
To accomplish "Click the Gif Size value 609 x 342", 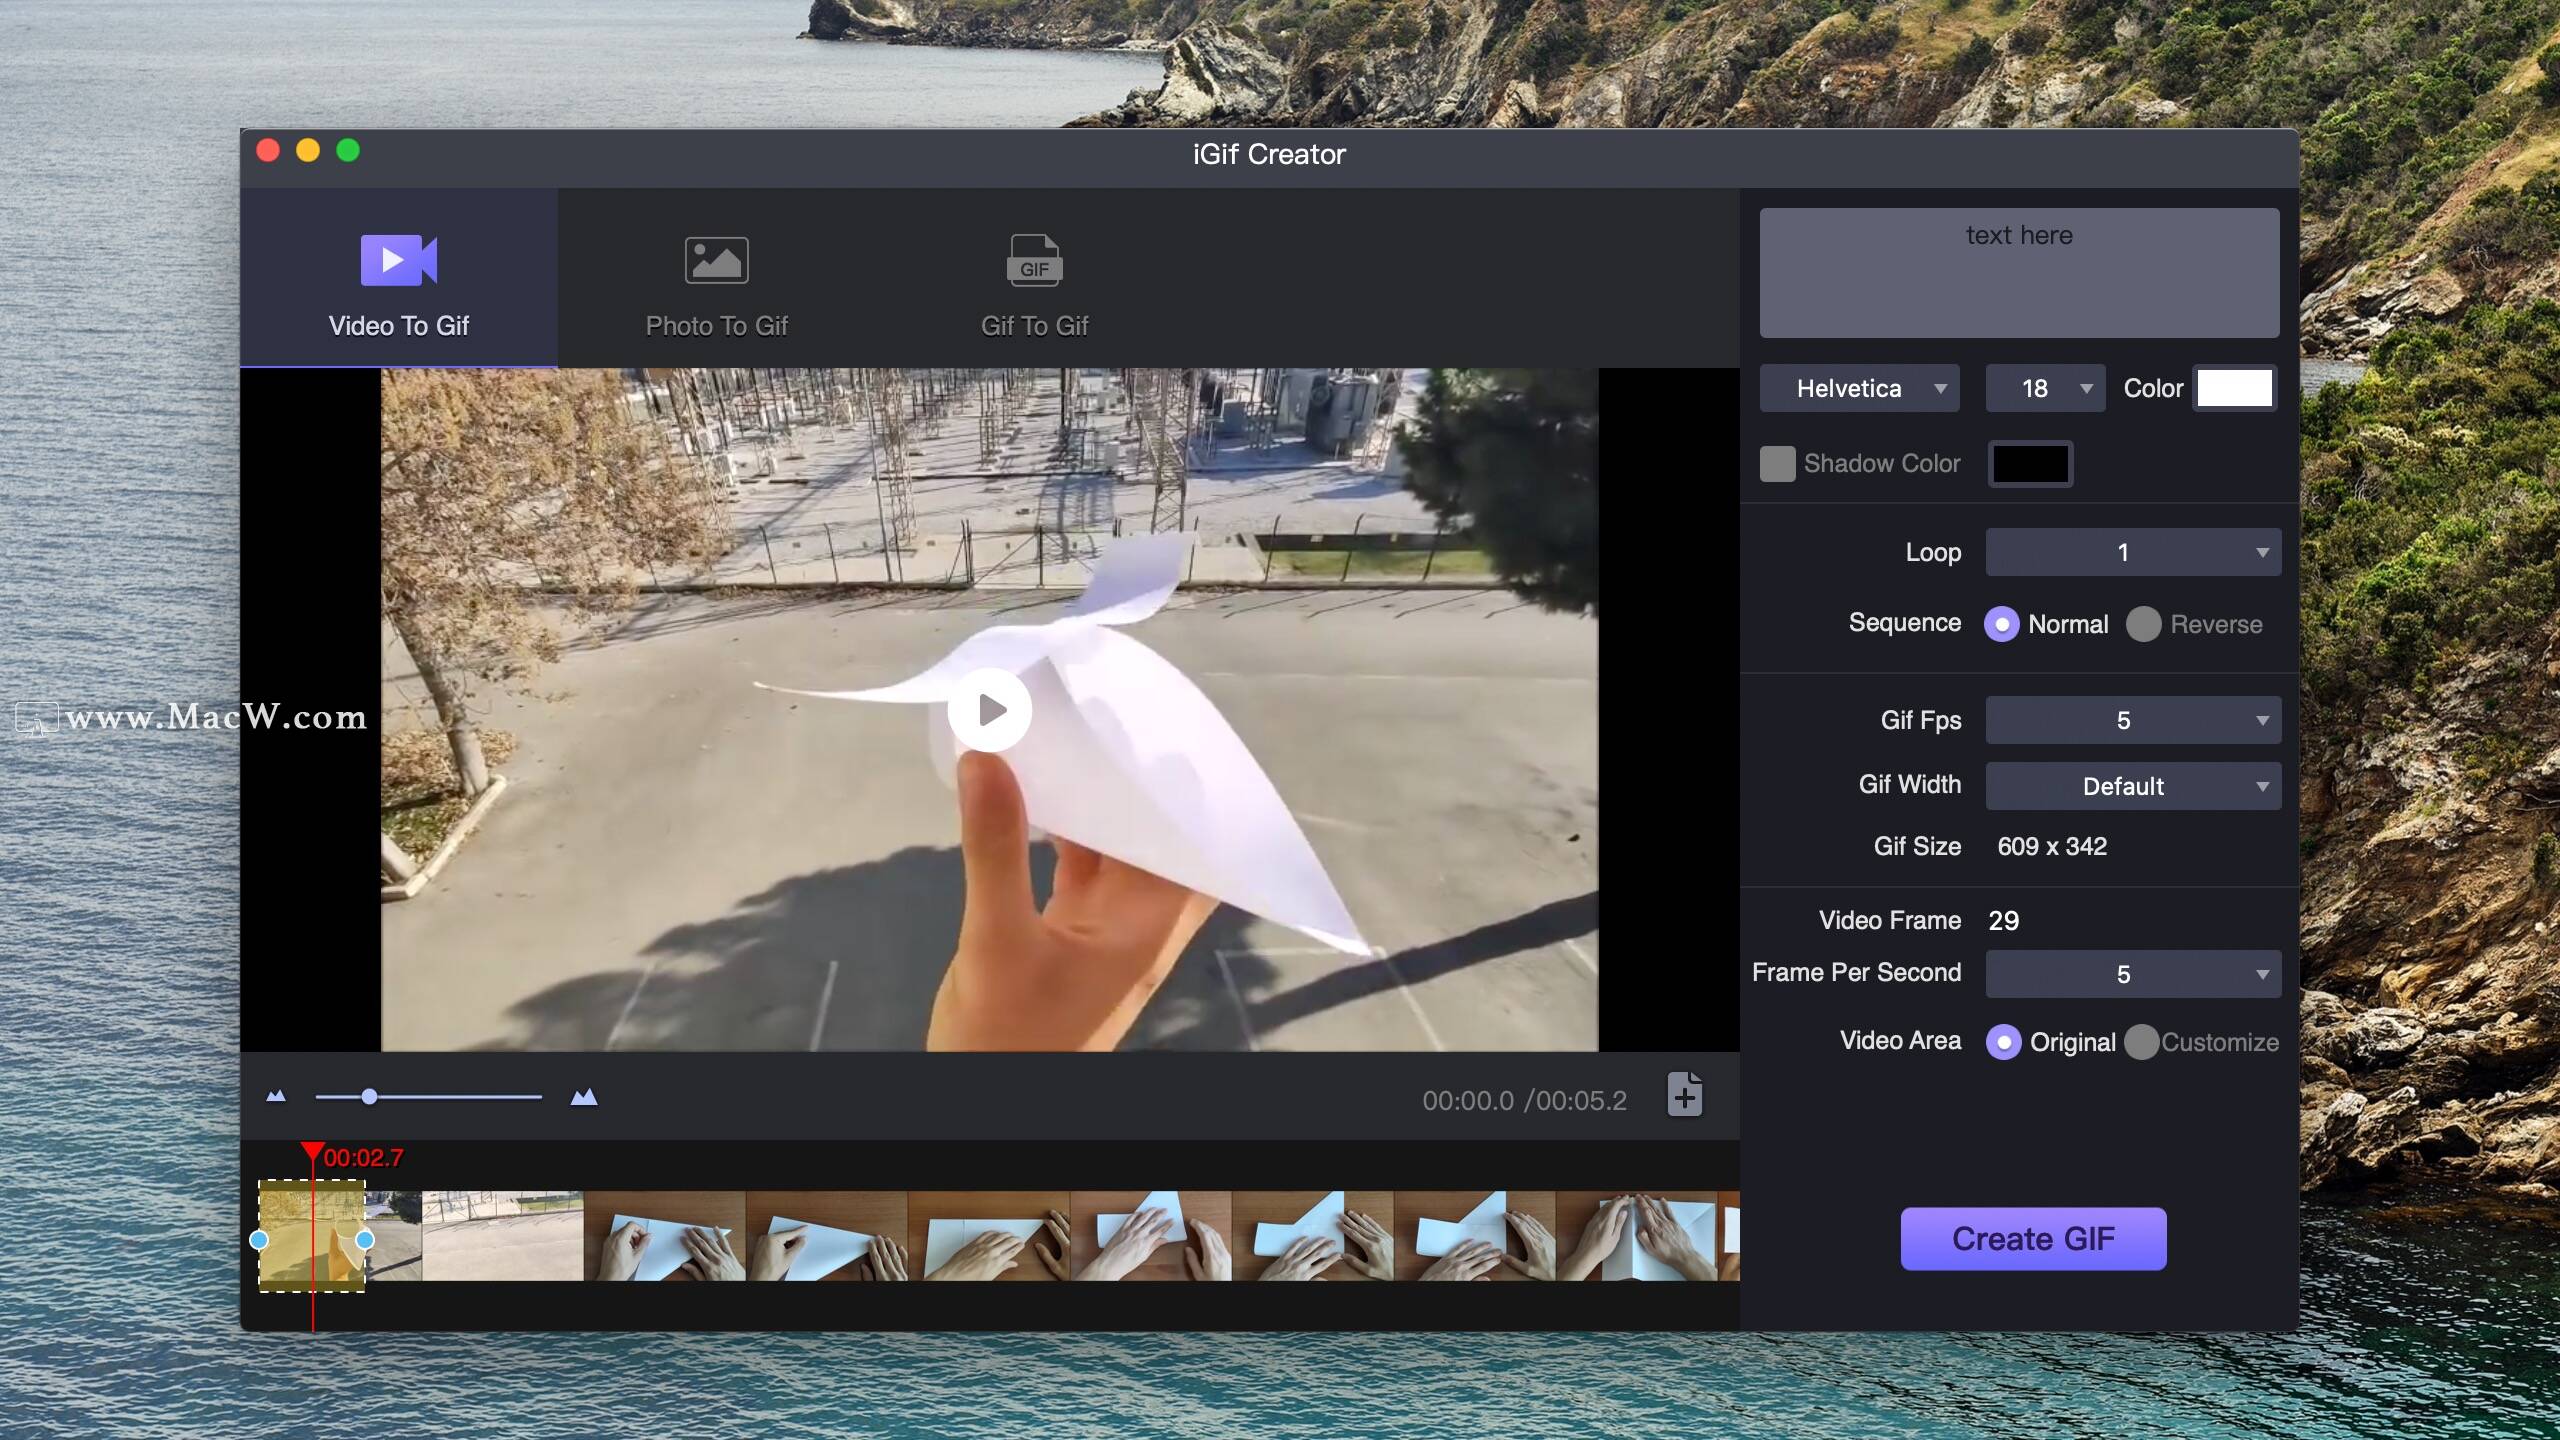I will 2052,846.
